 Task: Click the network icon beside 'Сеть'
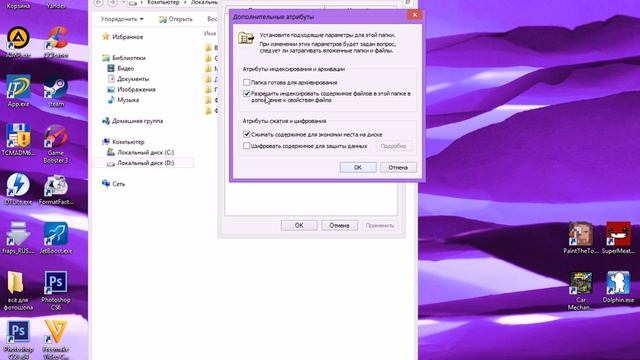[x=106, y=183]
